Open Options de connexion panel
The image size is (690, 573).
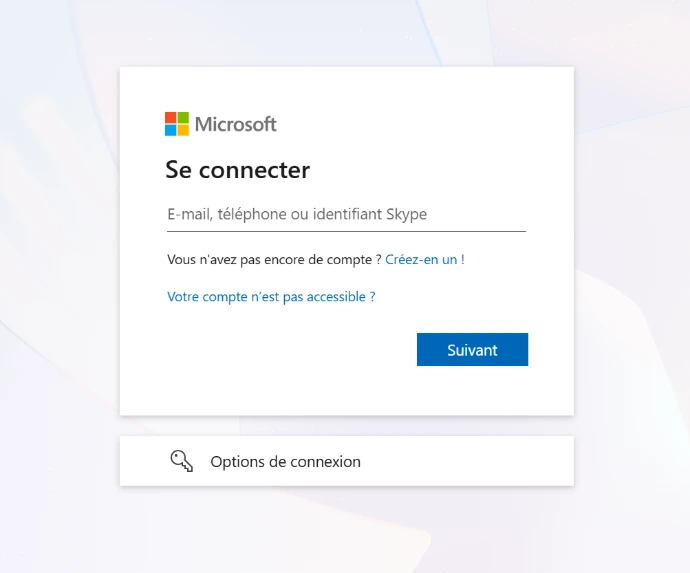tap(346, 461)
